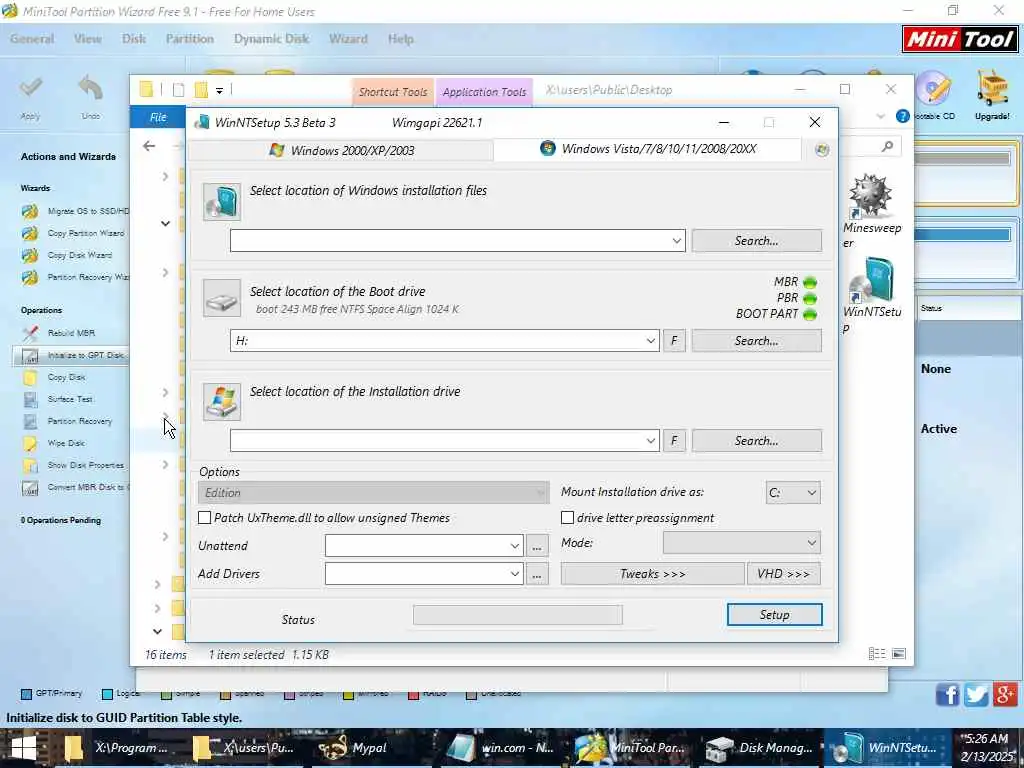Open Application Tools ribbon tab
Image resolution: width=1024 pixels, height=768 pixels.
(x=484, y=92)
